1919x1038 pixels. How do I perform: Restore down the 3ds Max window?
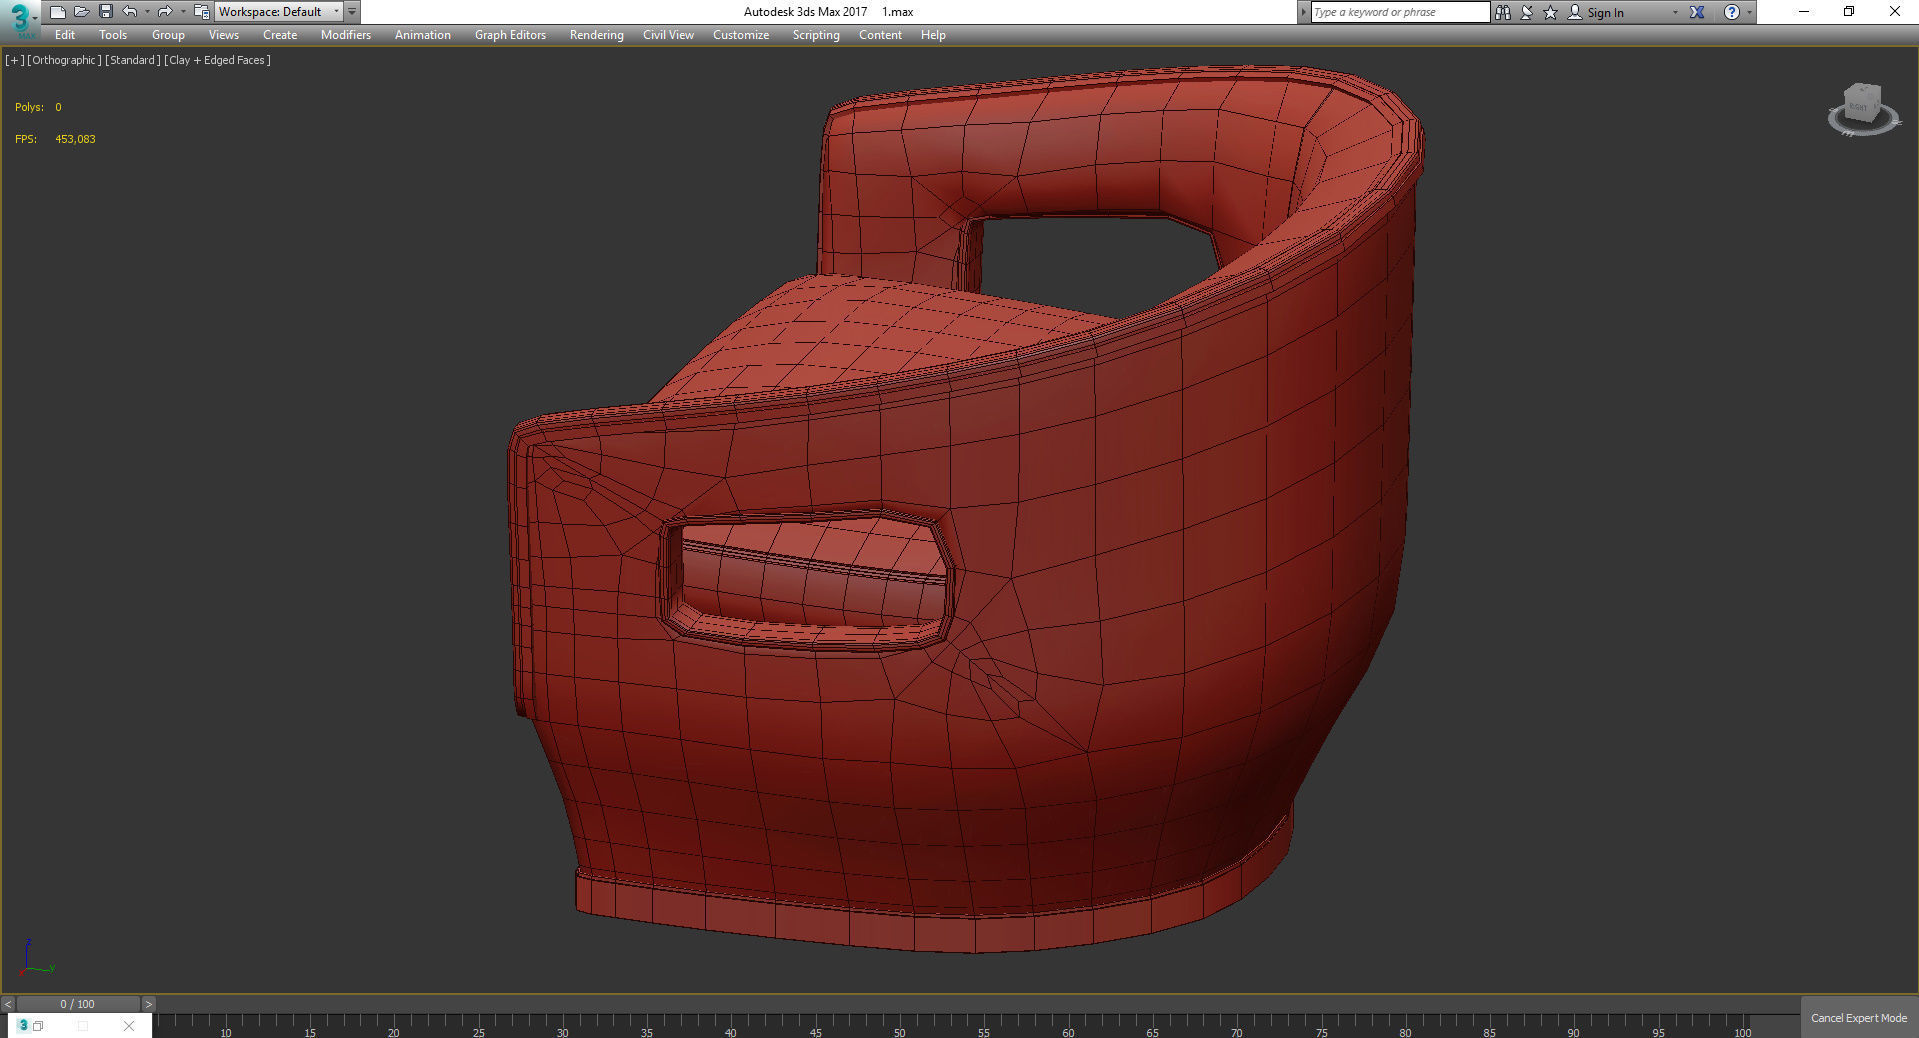1849,12
